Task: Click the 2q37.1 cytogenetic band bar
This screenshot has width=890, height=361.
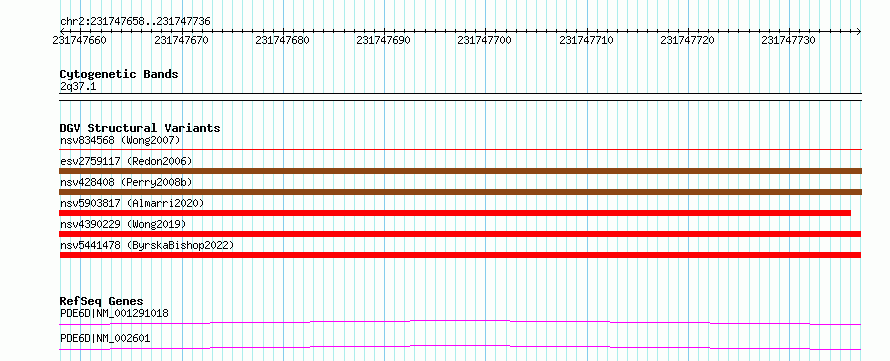Action: click(460, 96)
